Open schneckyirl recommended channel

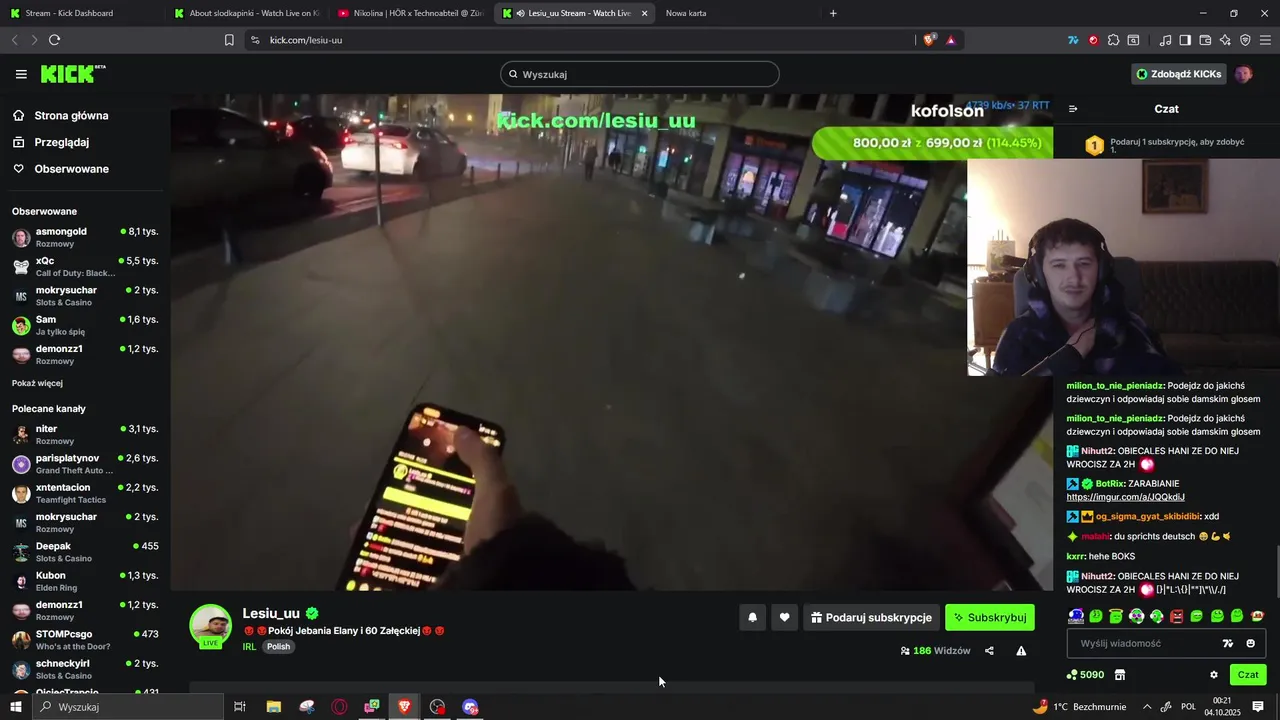(84, 669)
